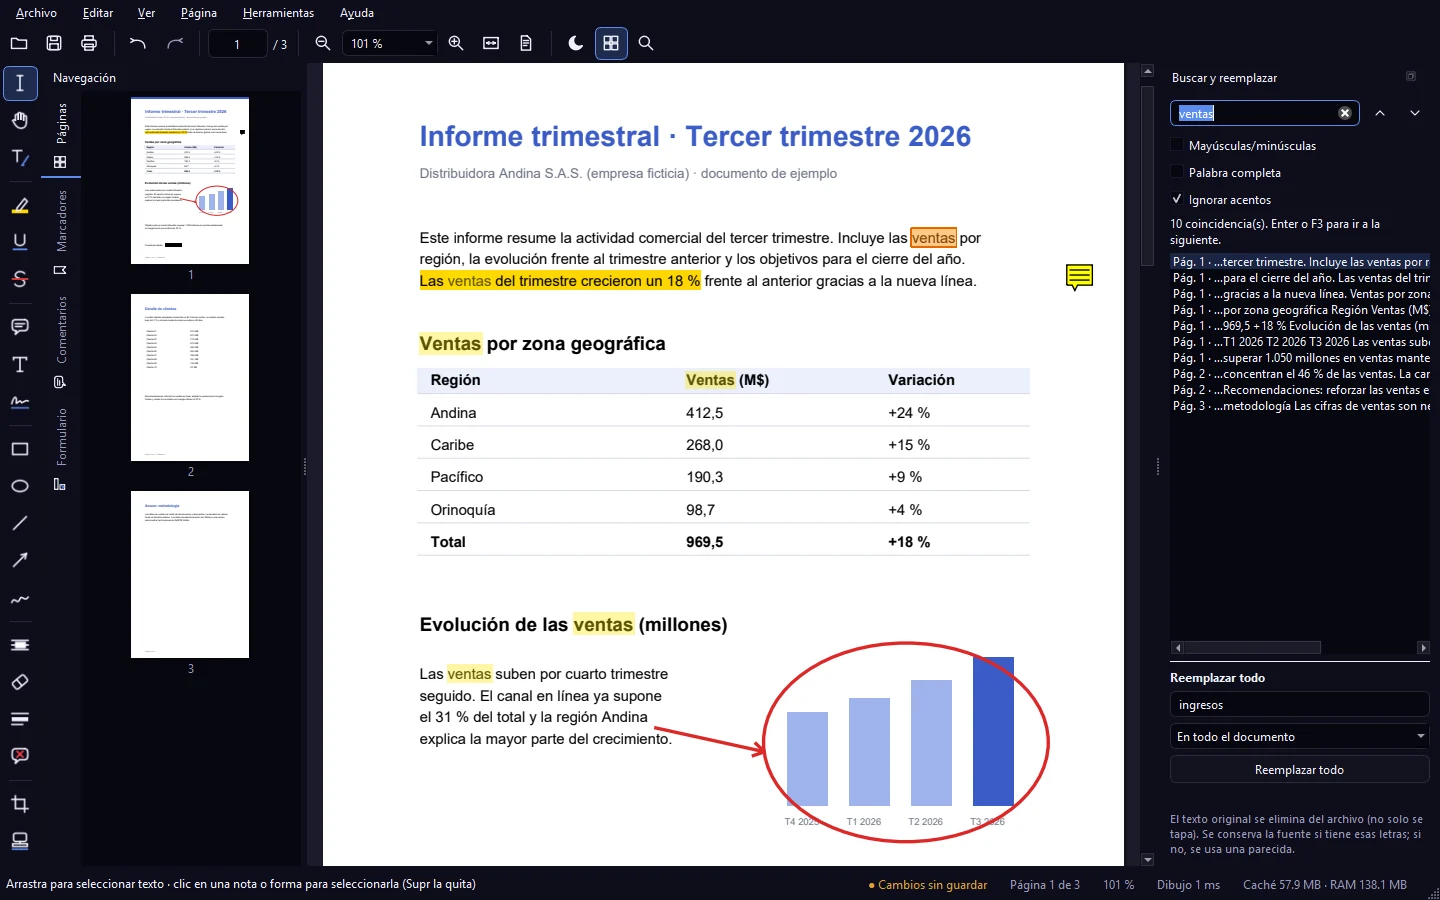Open the Herramientas menu
1440x900 pixels.
tap(278, 13)
